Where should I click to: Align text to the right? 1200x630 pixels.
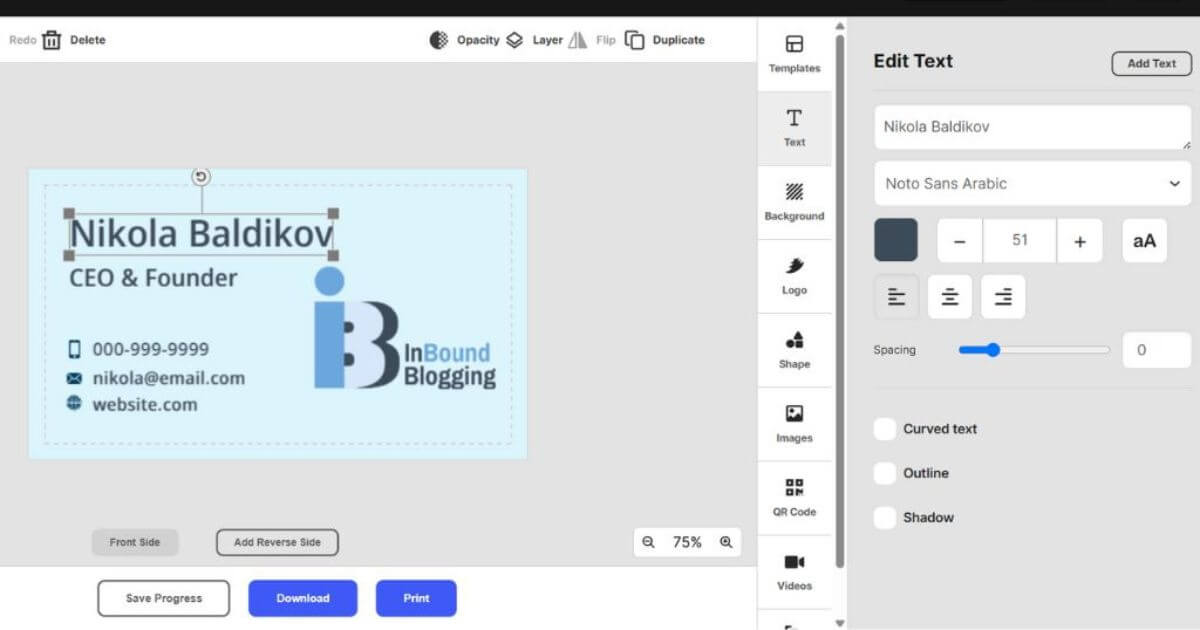pos(1003,297)
